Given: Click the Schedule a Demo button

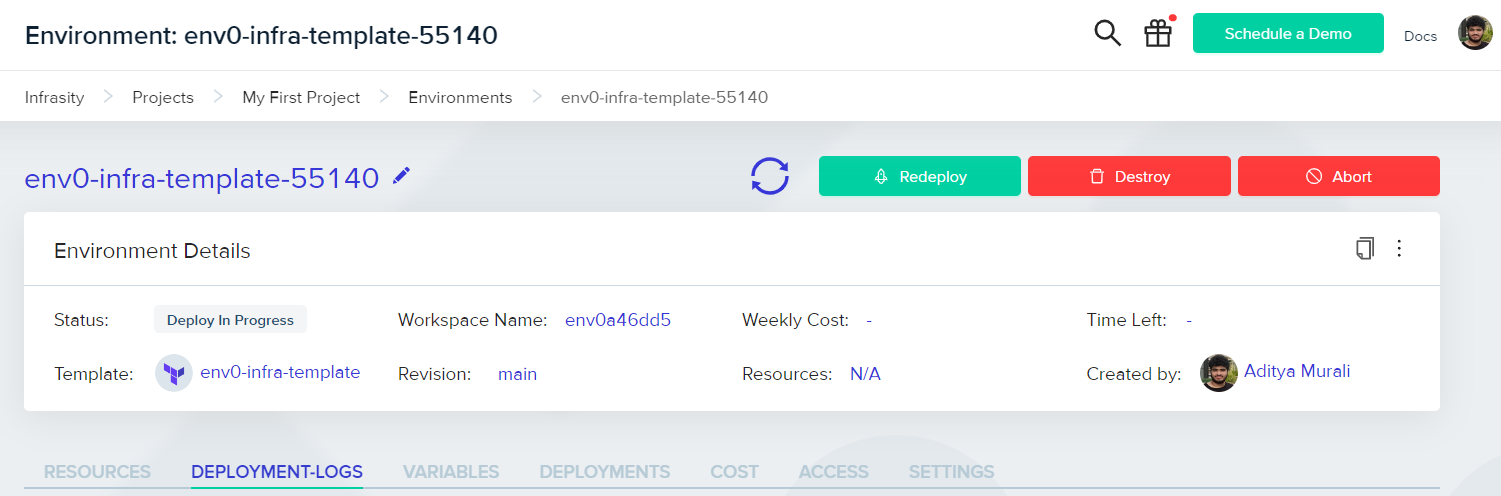Looking at the screenshot, I should [1288, 33].
